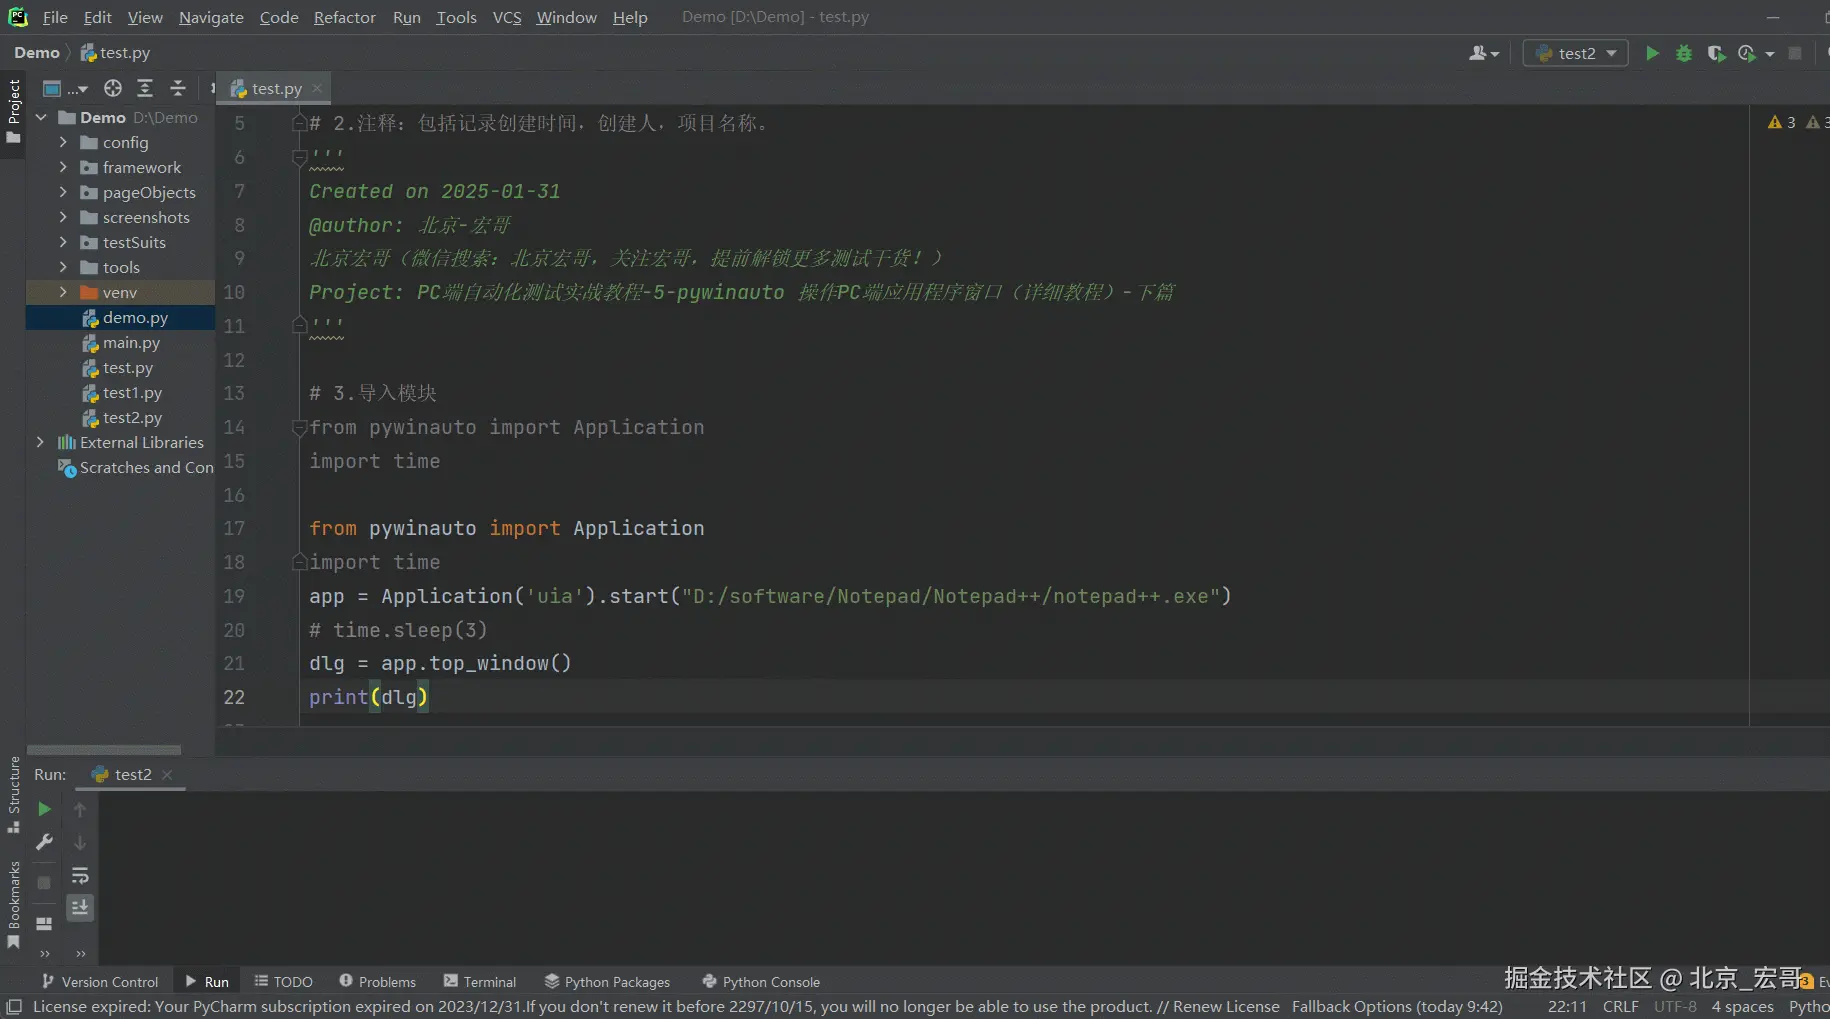The height and width of the screenshot is (1019, 1830).
Task: Click the yellow warning indicator showing 3
Action: [x=1782, y=122]
